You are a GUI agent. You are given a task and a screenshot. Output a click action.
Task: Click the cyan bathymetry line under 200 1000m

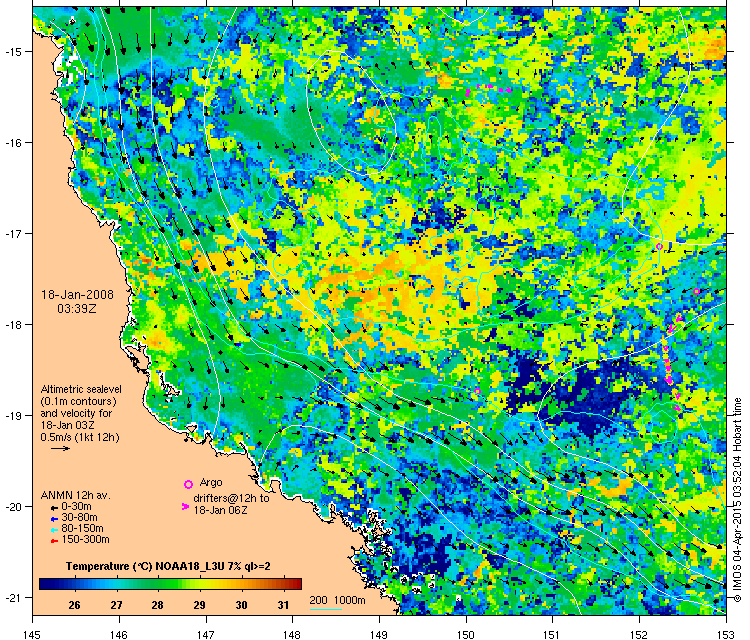click(x=326, y=609)
